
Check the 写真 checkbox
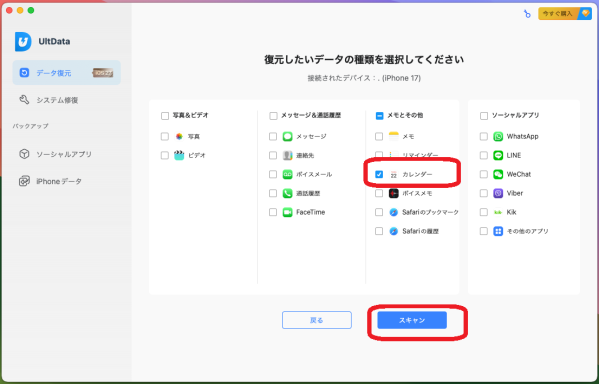[165, 136]
